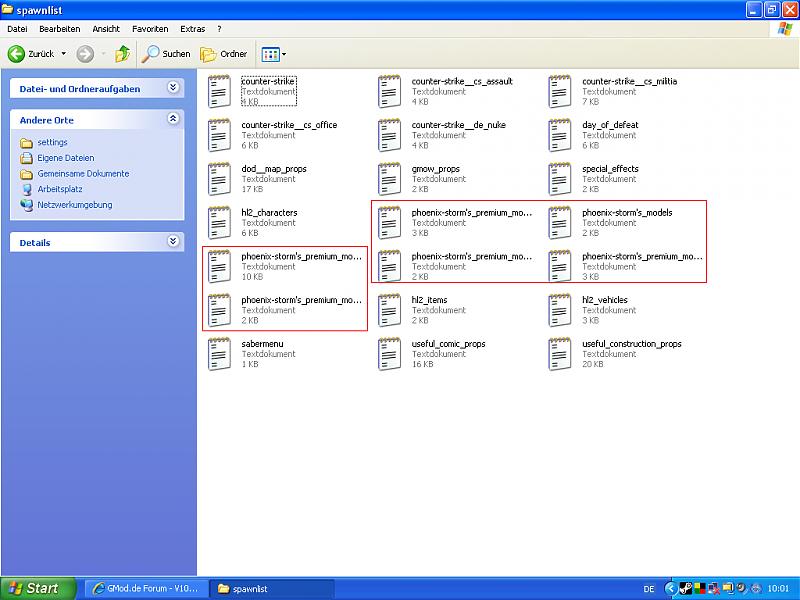Toggle the Ordner folders pane
The height and width of the screenshot is (600, 800).
[x=224, y=54]
